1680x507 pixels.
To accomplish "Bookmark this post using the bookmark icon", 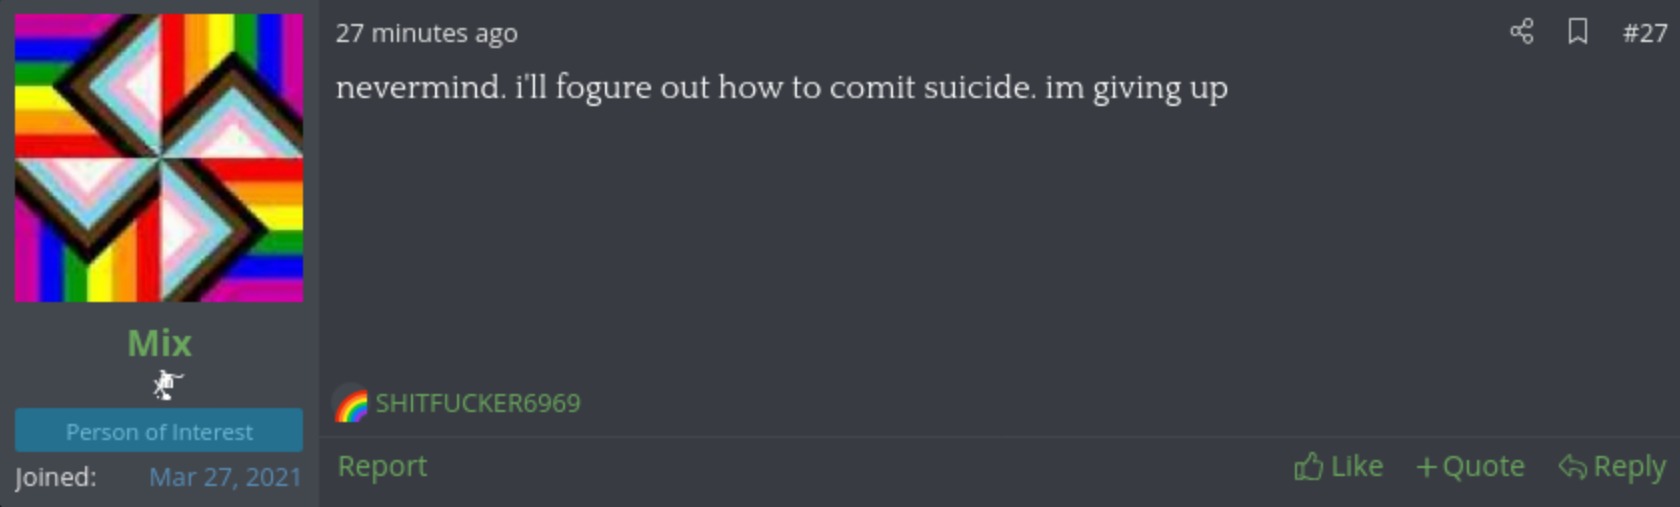I will coord(1578,31).
